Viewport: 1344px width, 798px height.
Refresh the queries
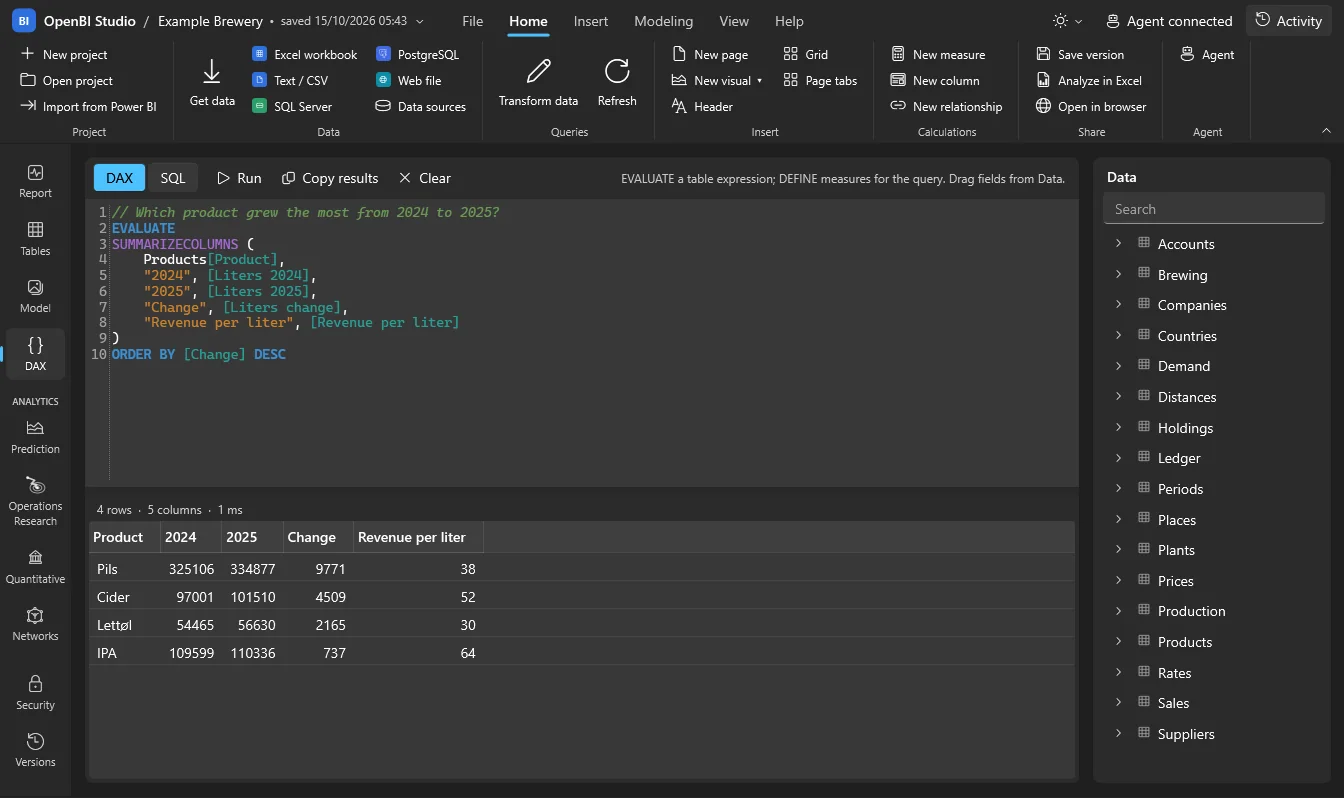[x=617, y=82]
